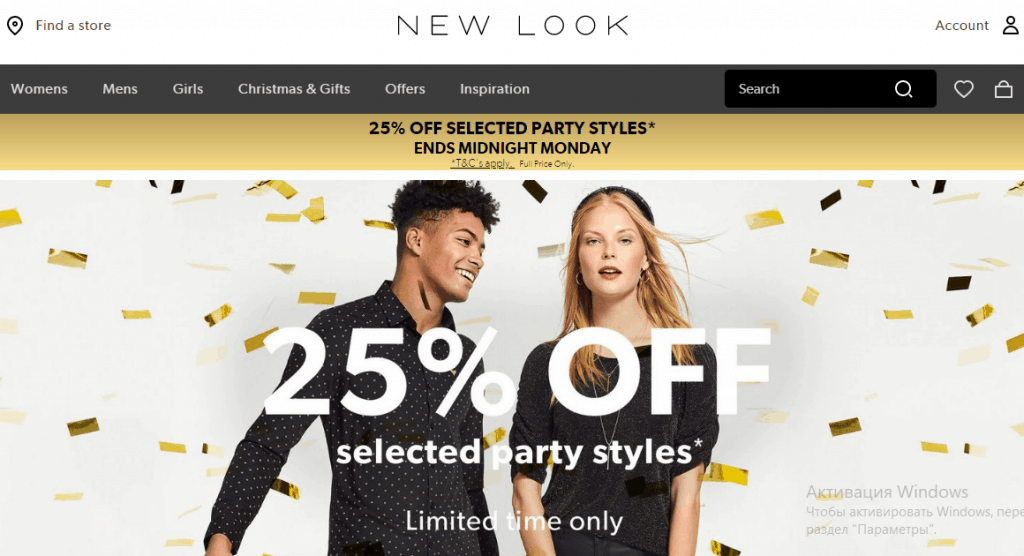Viewport: 1024px width, 556px height.
Task: Click the Find a store link
Action: point(73,25)
